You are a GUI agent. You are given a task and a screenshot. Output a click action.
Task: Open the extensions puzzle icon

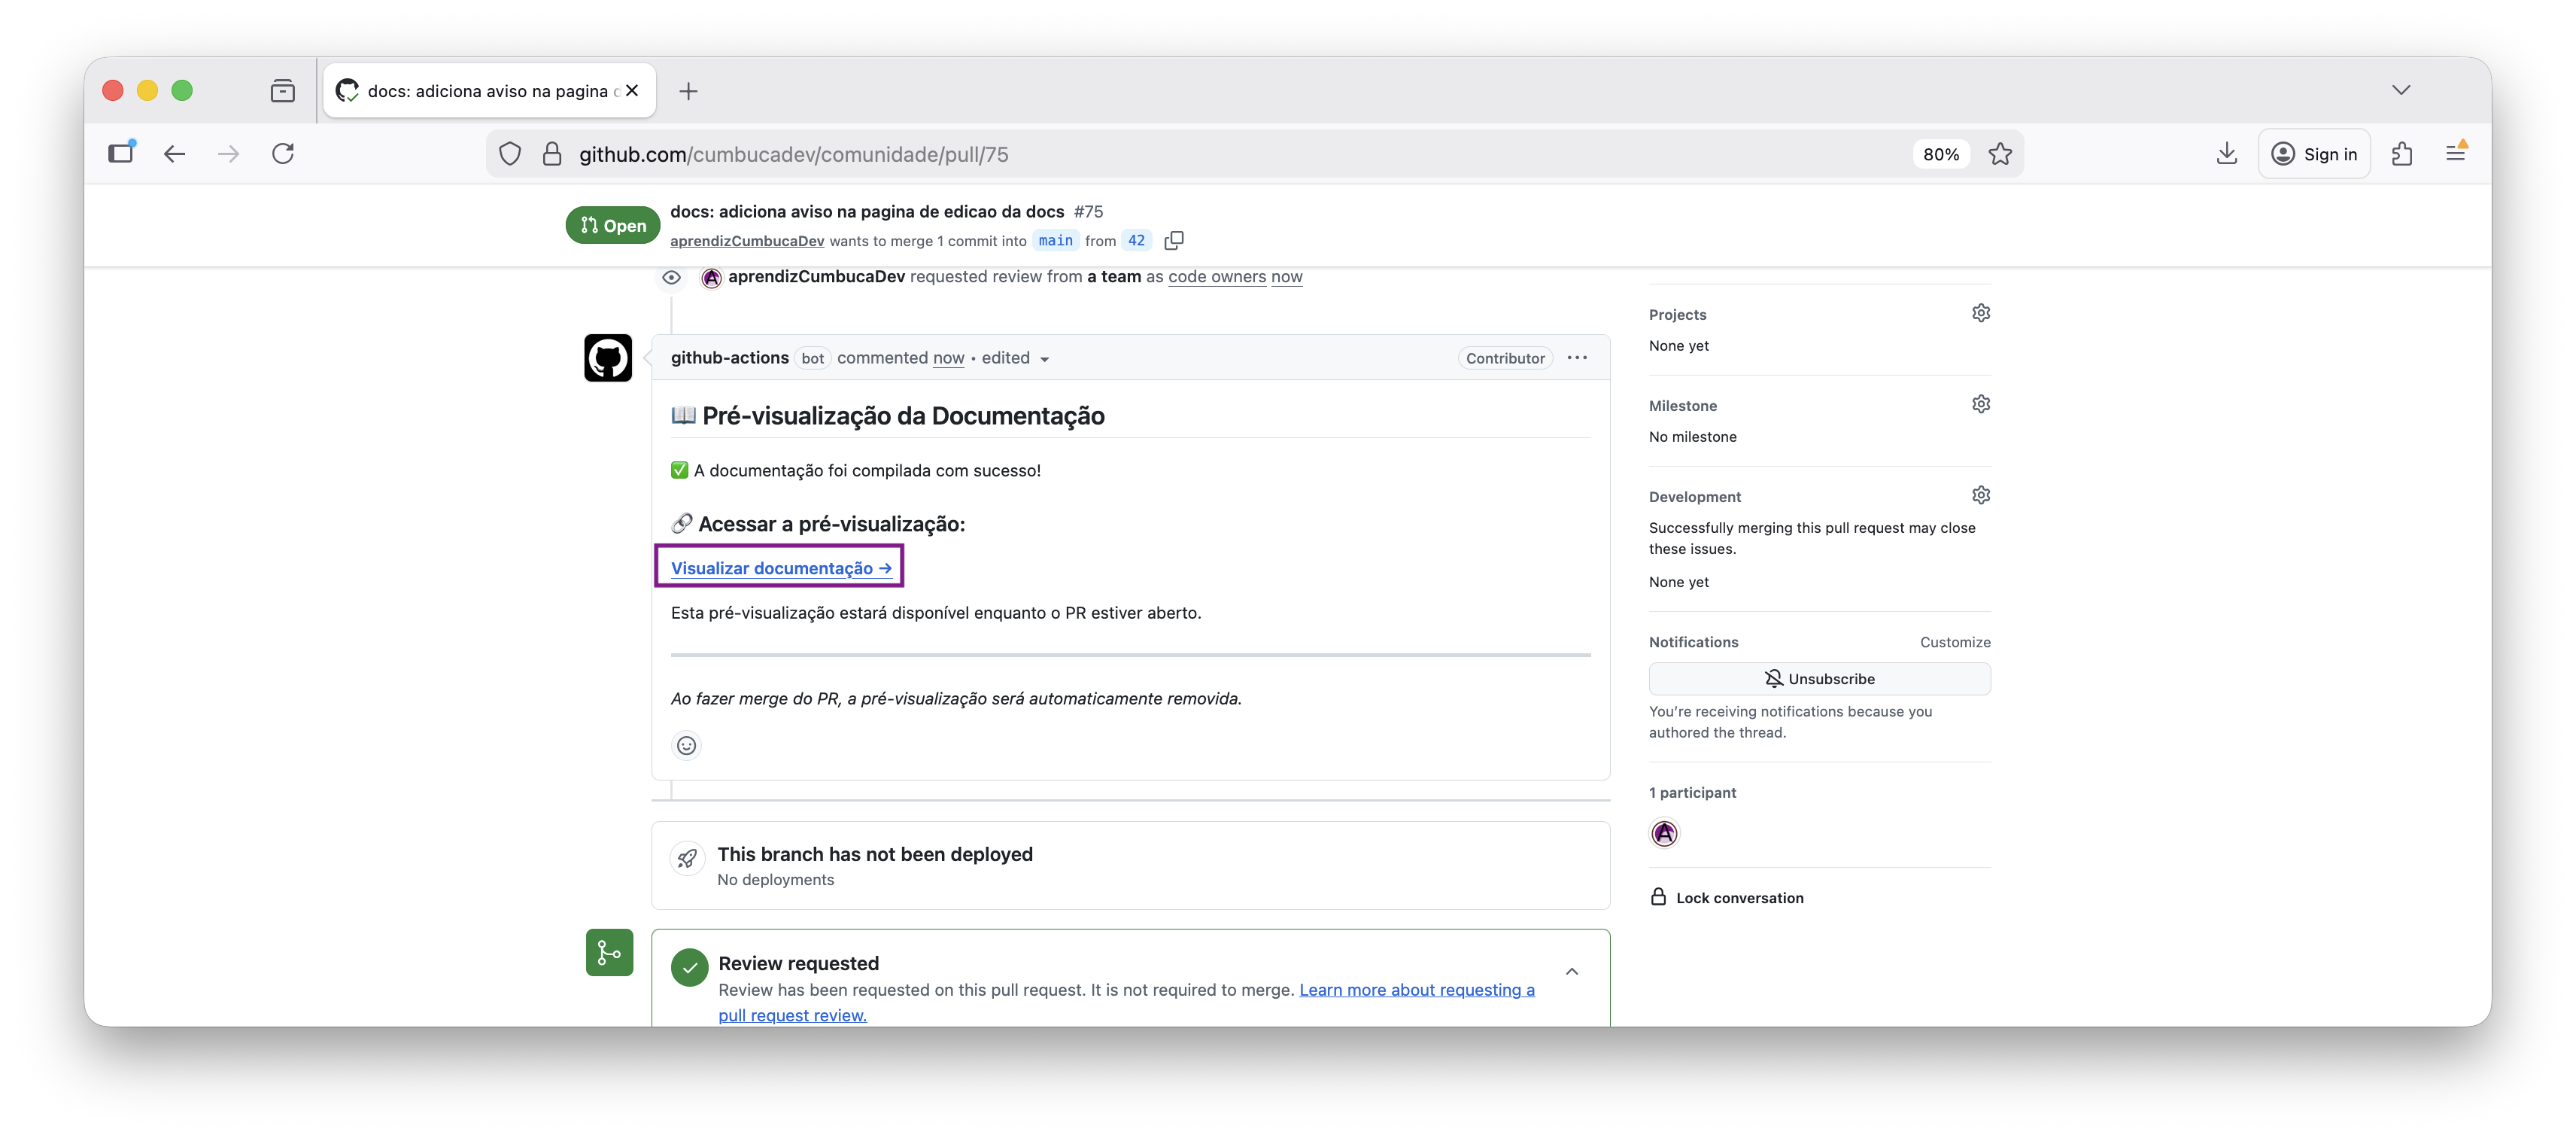[2402, 153]
